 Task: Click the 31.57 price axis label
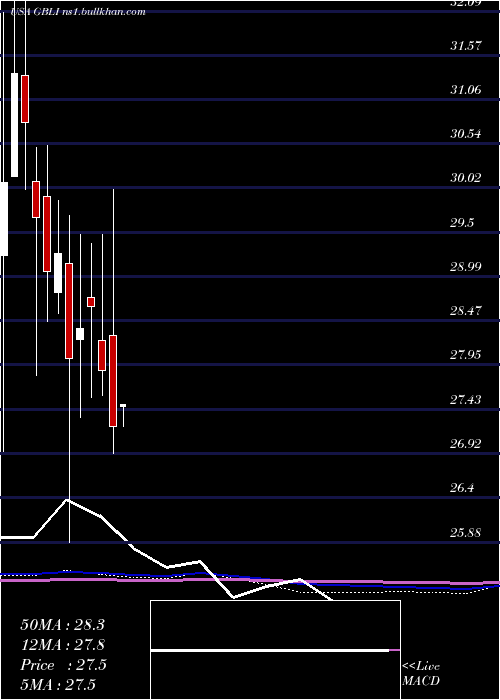click(466, 45)
